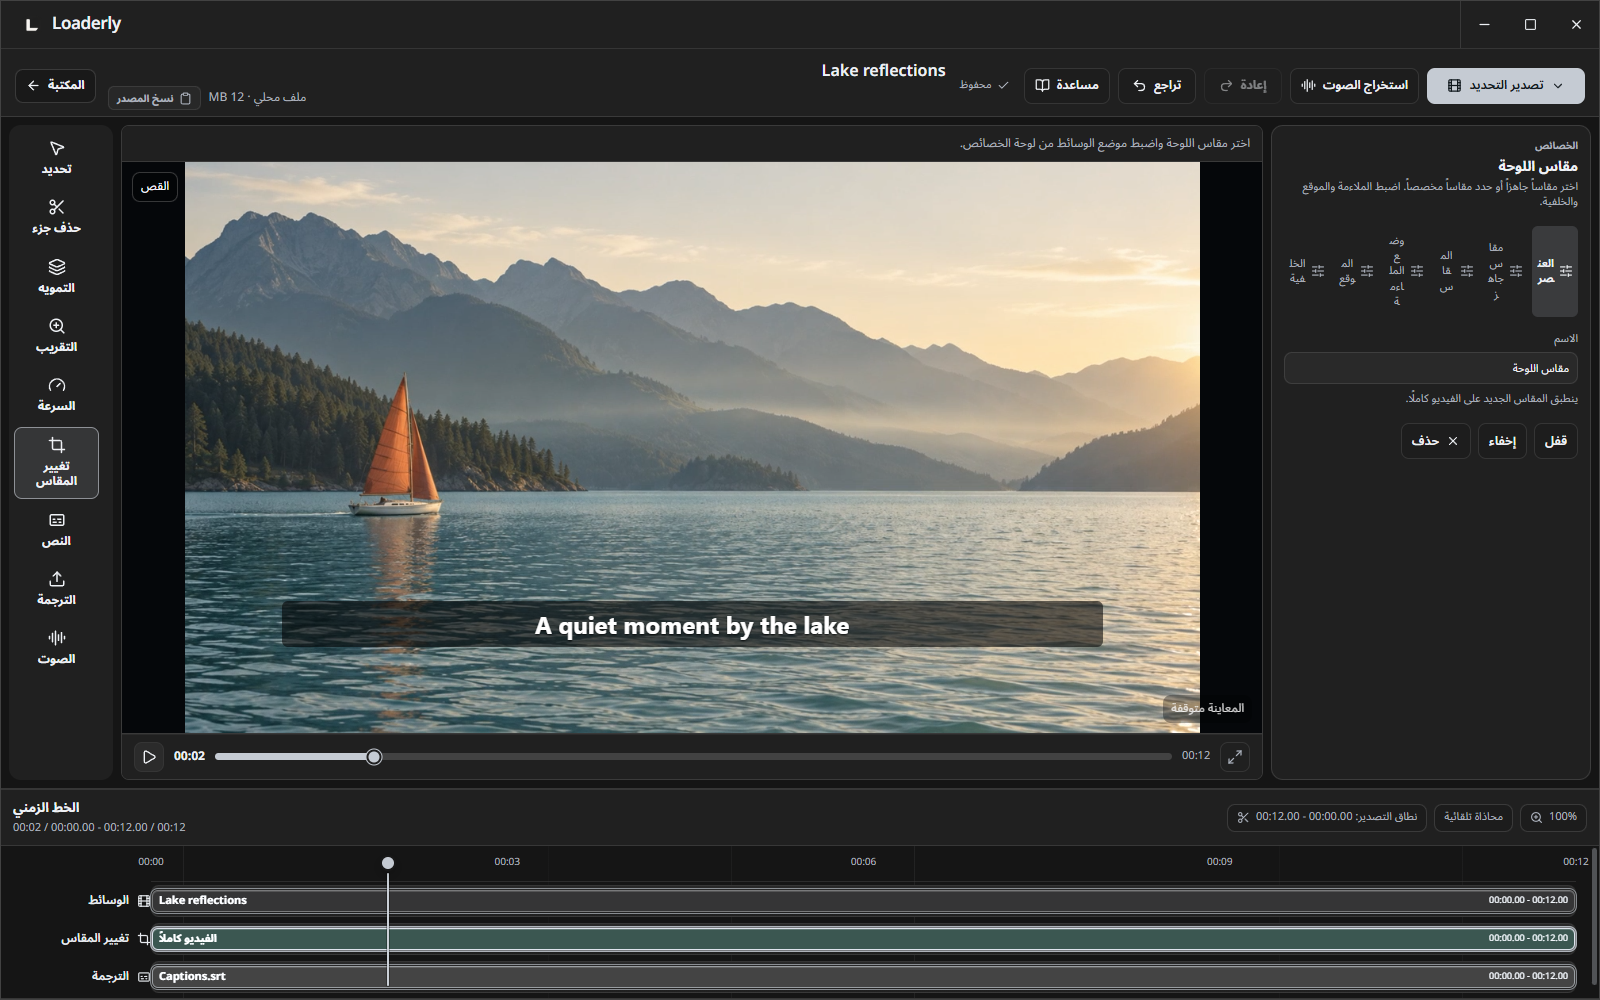This screenshot has height=1000, width=1600.
Task: Choose the حذف جزء scissors tool
Action: (56, 217)
